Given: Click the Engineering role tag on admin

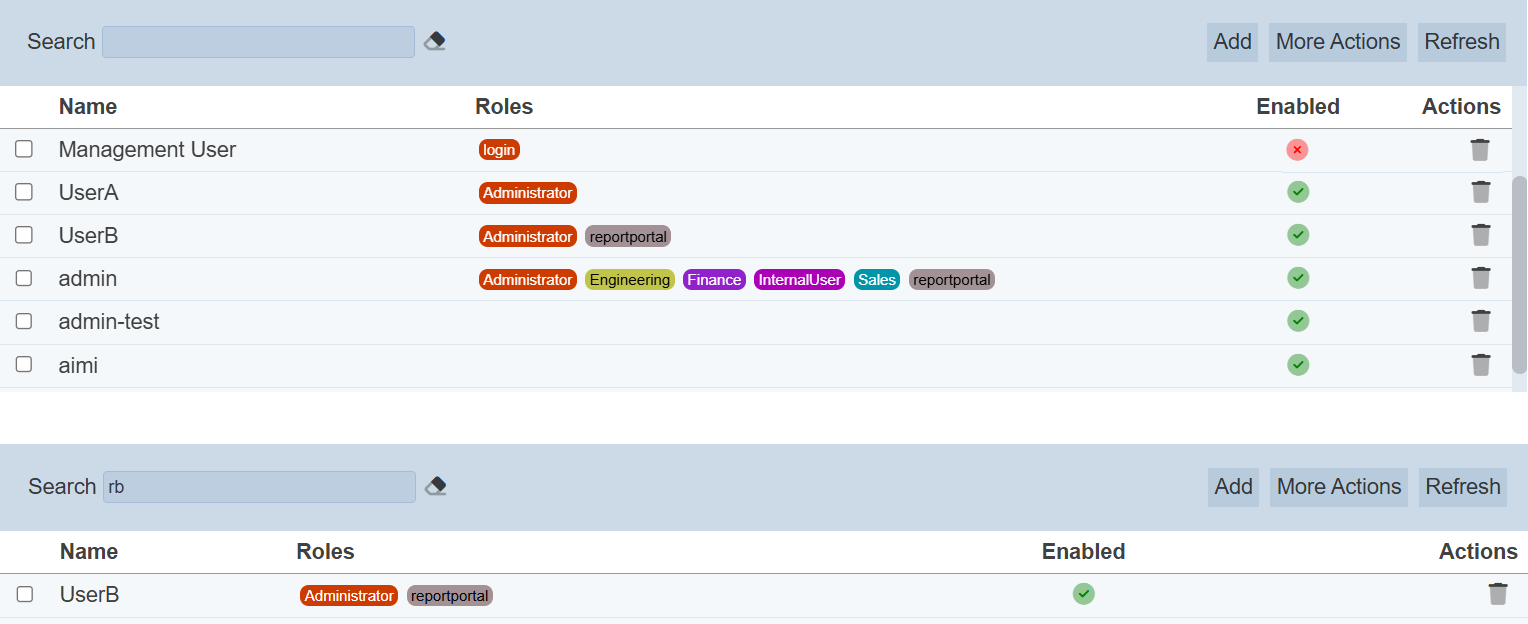Looking at the screenshot, I should tap(629, 280).
